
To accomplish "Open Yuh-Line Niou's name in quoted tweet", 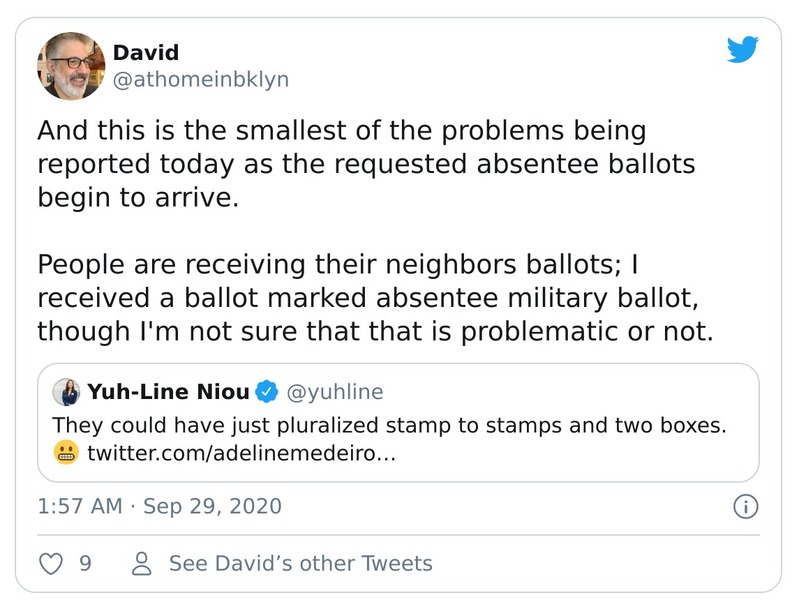I will pyautogui.click(x=167, y=392).
